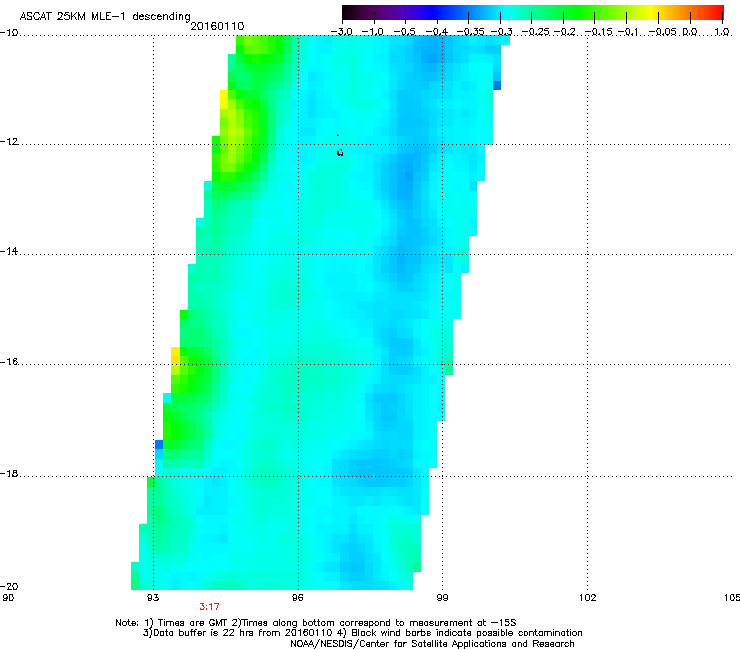Select the -16 latitude axis label
Image resolution: width=740 pixels, height=650 pixels.
(9, 362)
